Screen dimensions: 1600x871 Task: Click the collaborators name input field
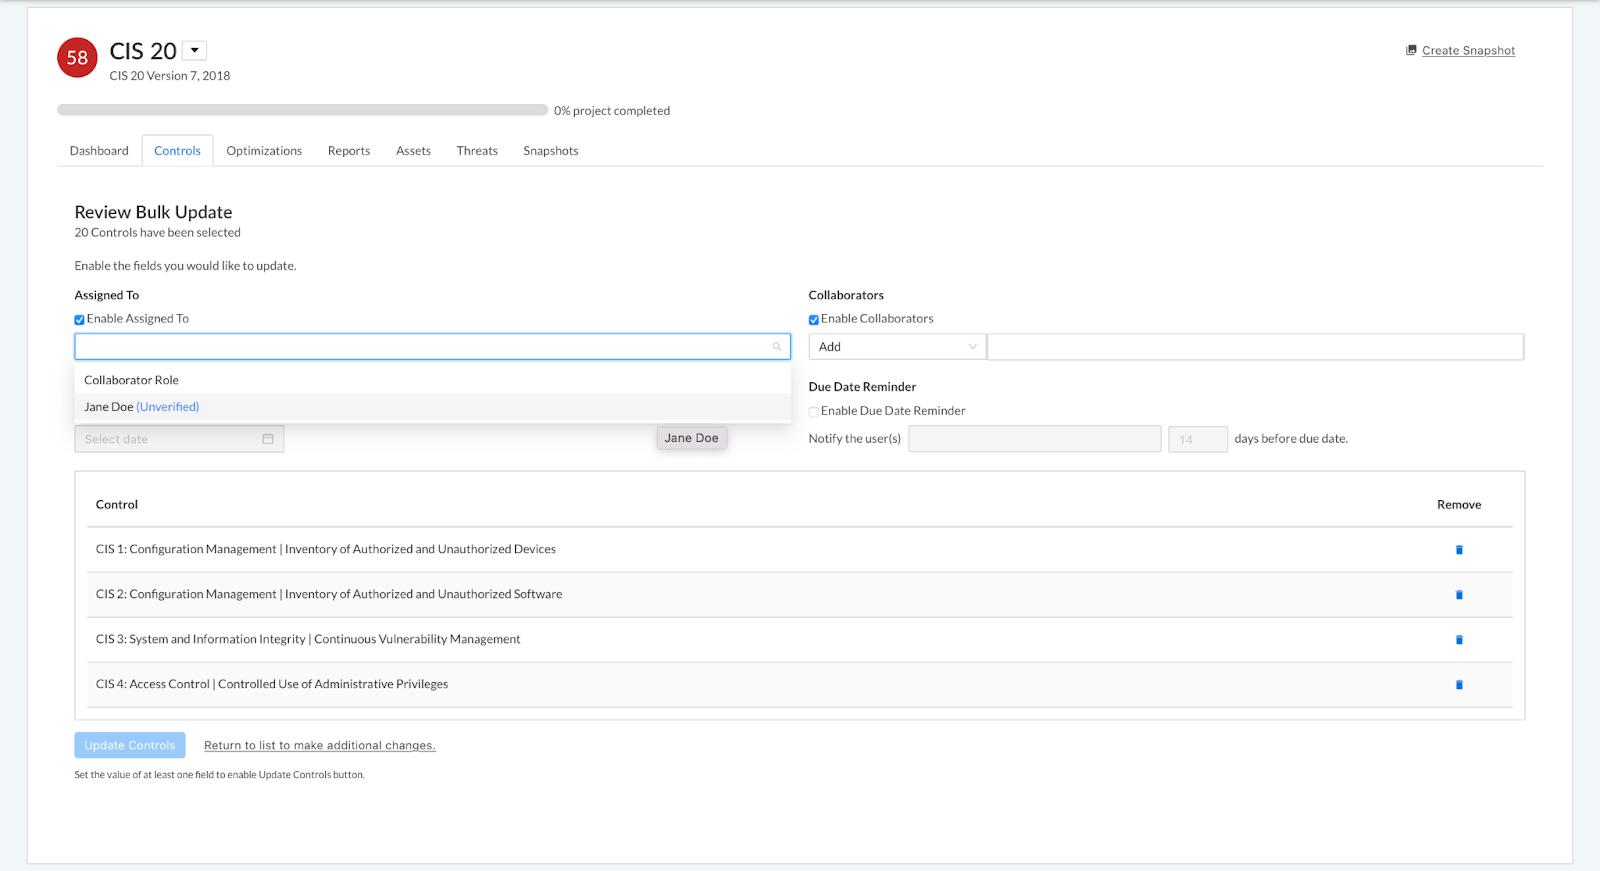[1255, 347]
